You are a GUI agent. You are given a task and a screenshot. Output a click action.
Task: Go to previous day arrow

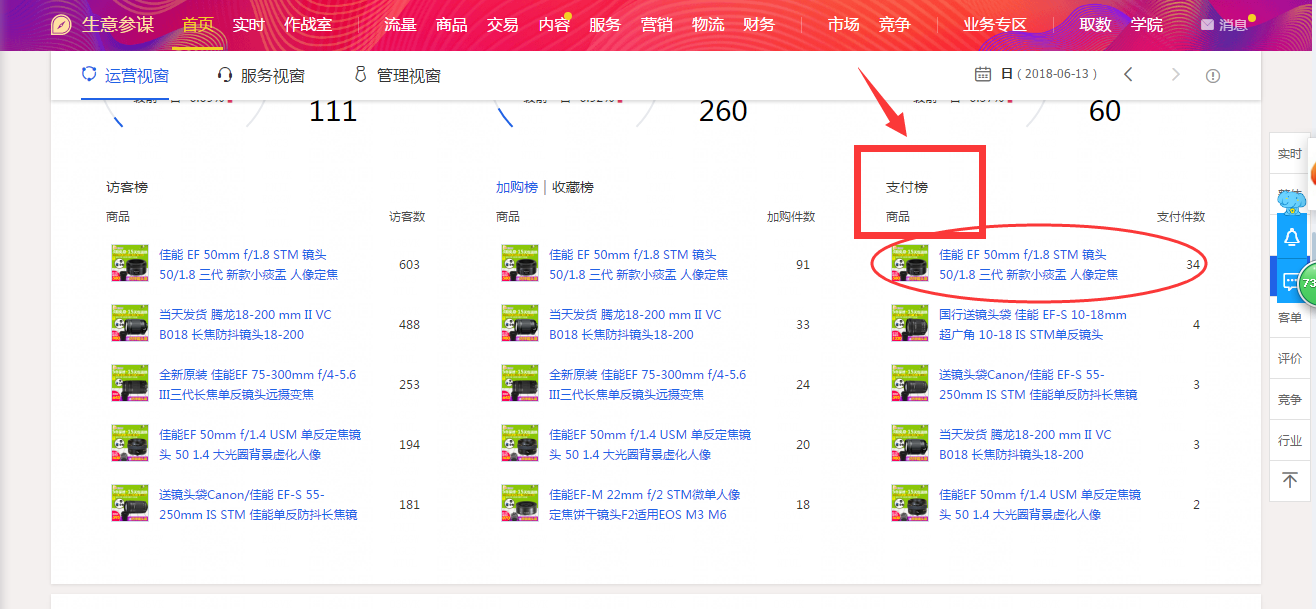coord(1128,74)
